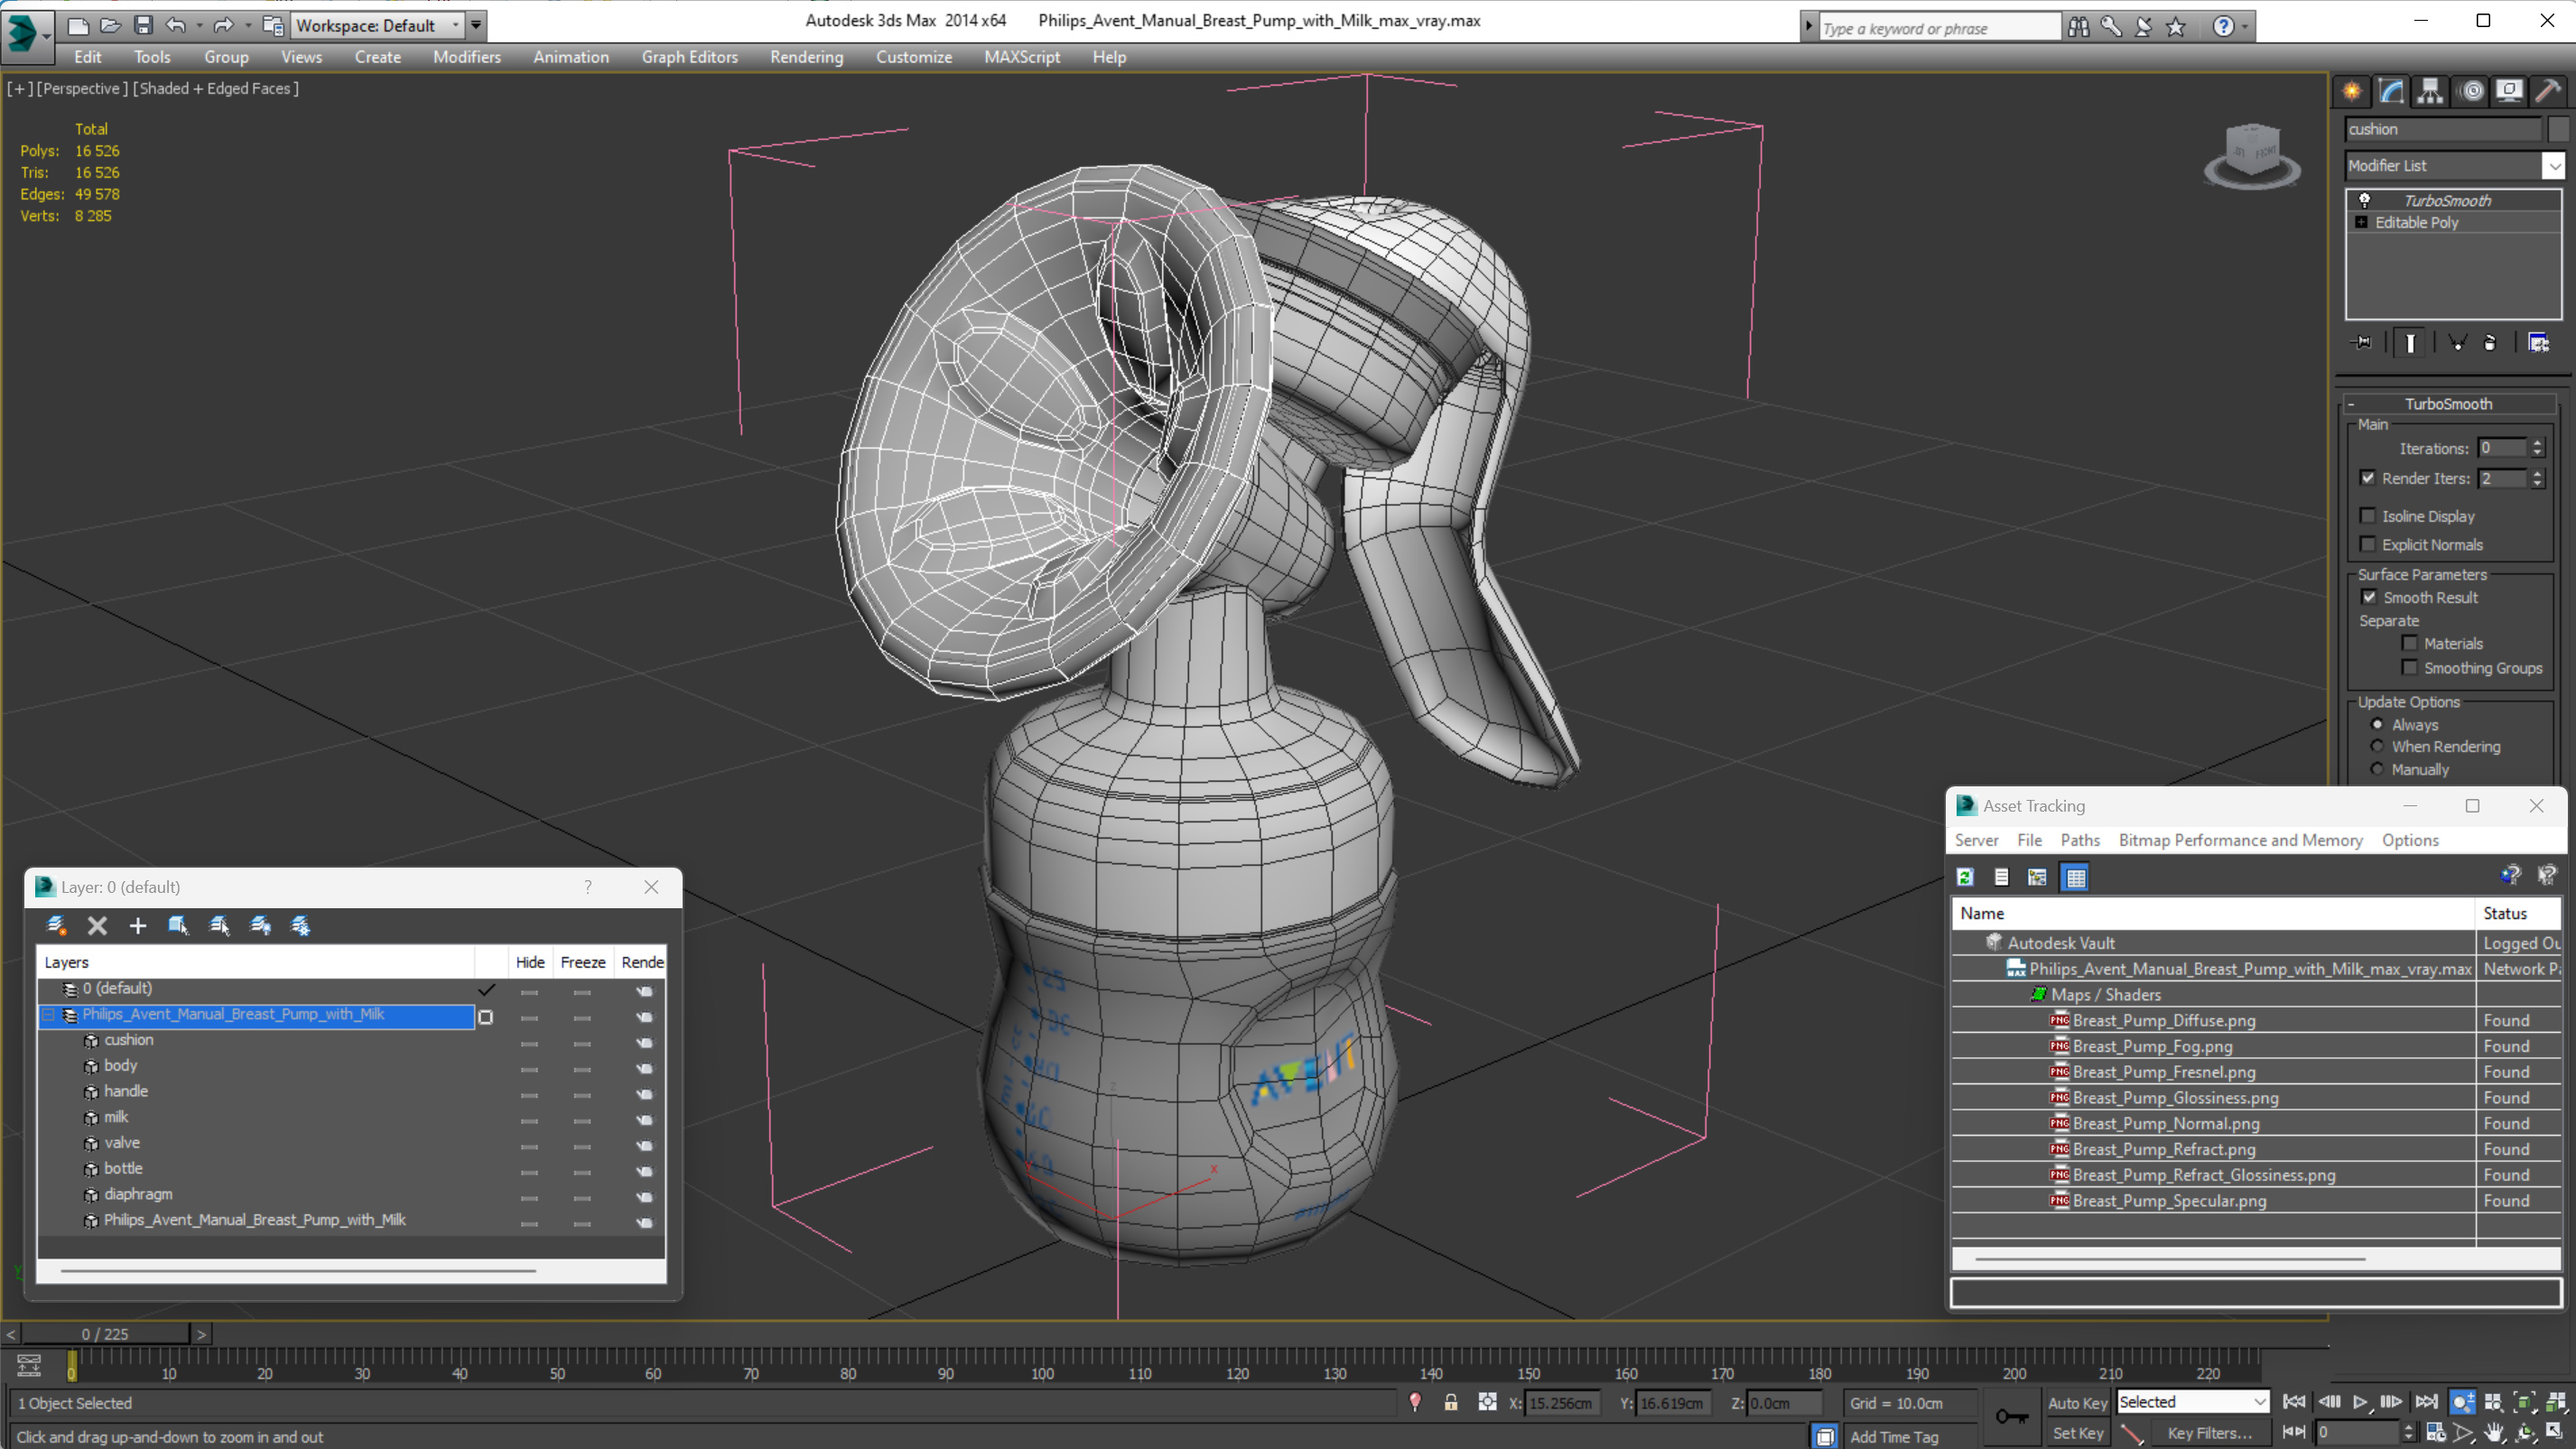This screenshot has width=2576, height=1449.
Task: Toggle the selection lock padlock icon
Action: (x=1450, y=1403)
